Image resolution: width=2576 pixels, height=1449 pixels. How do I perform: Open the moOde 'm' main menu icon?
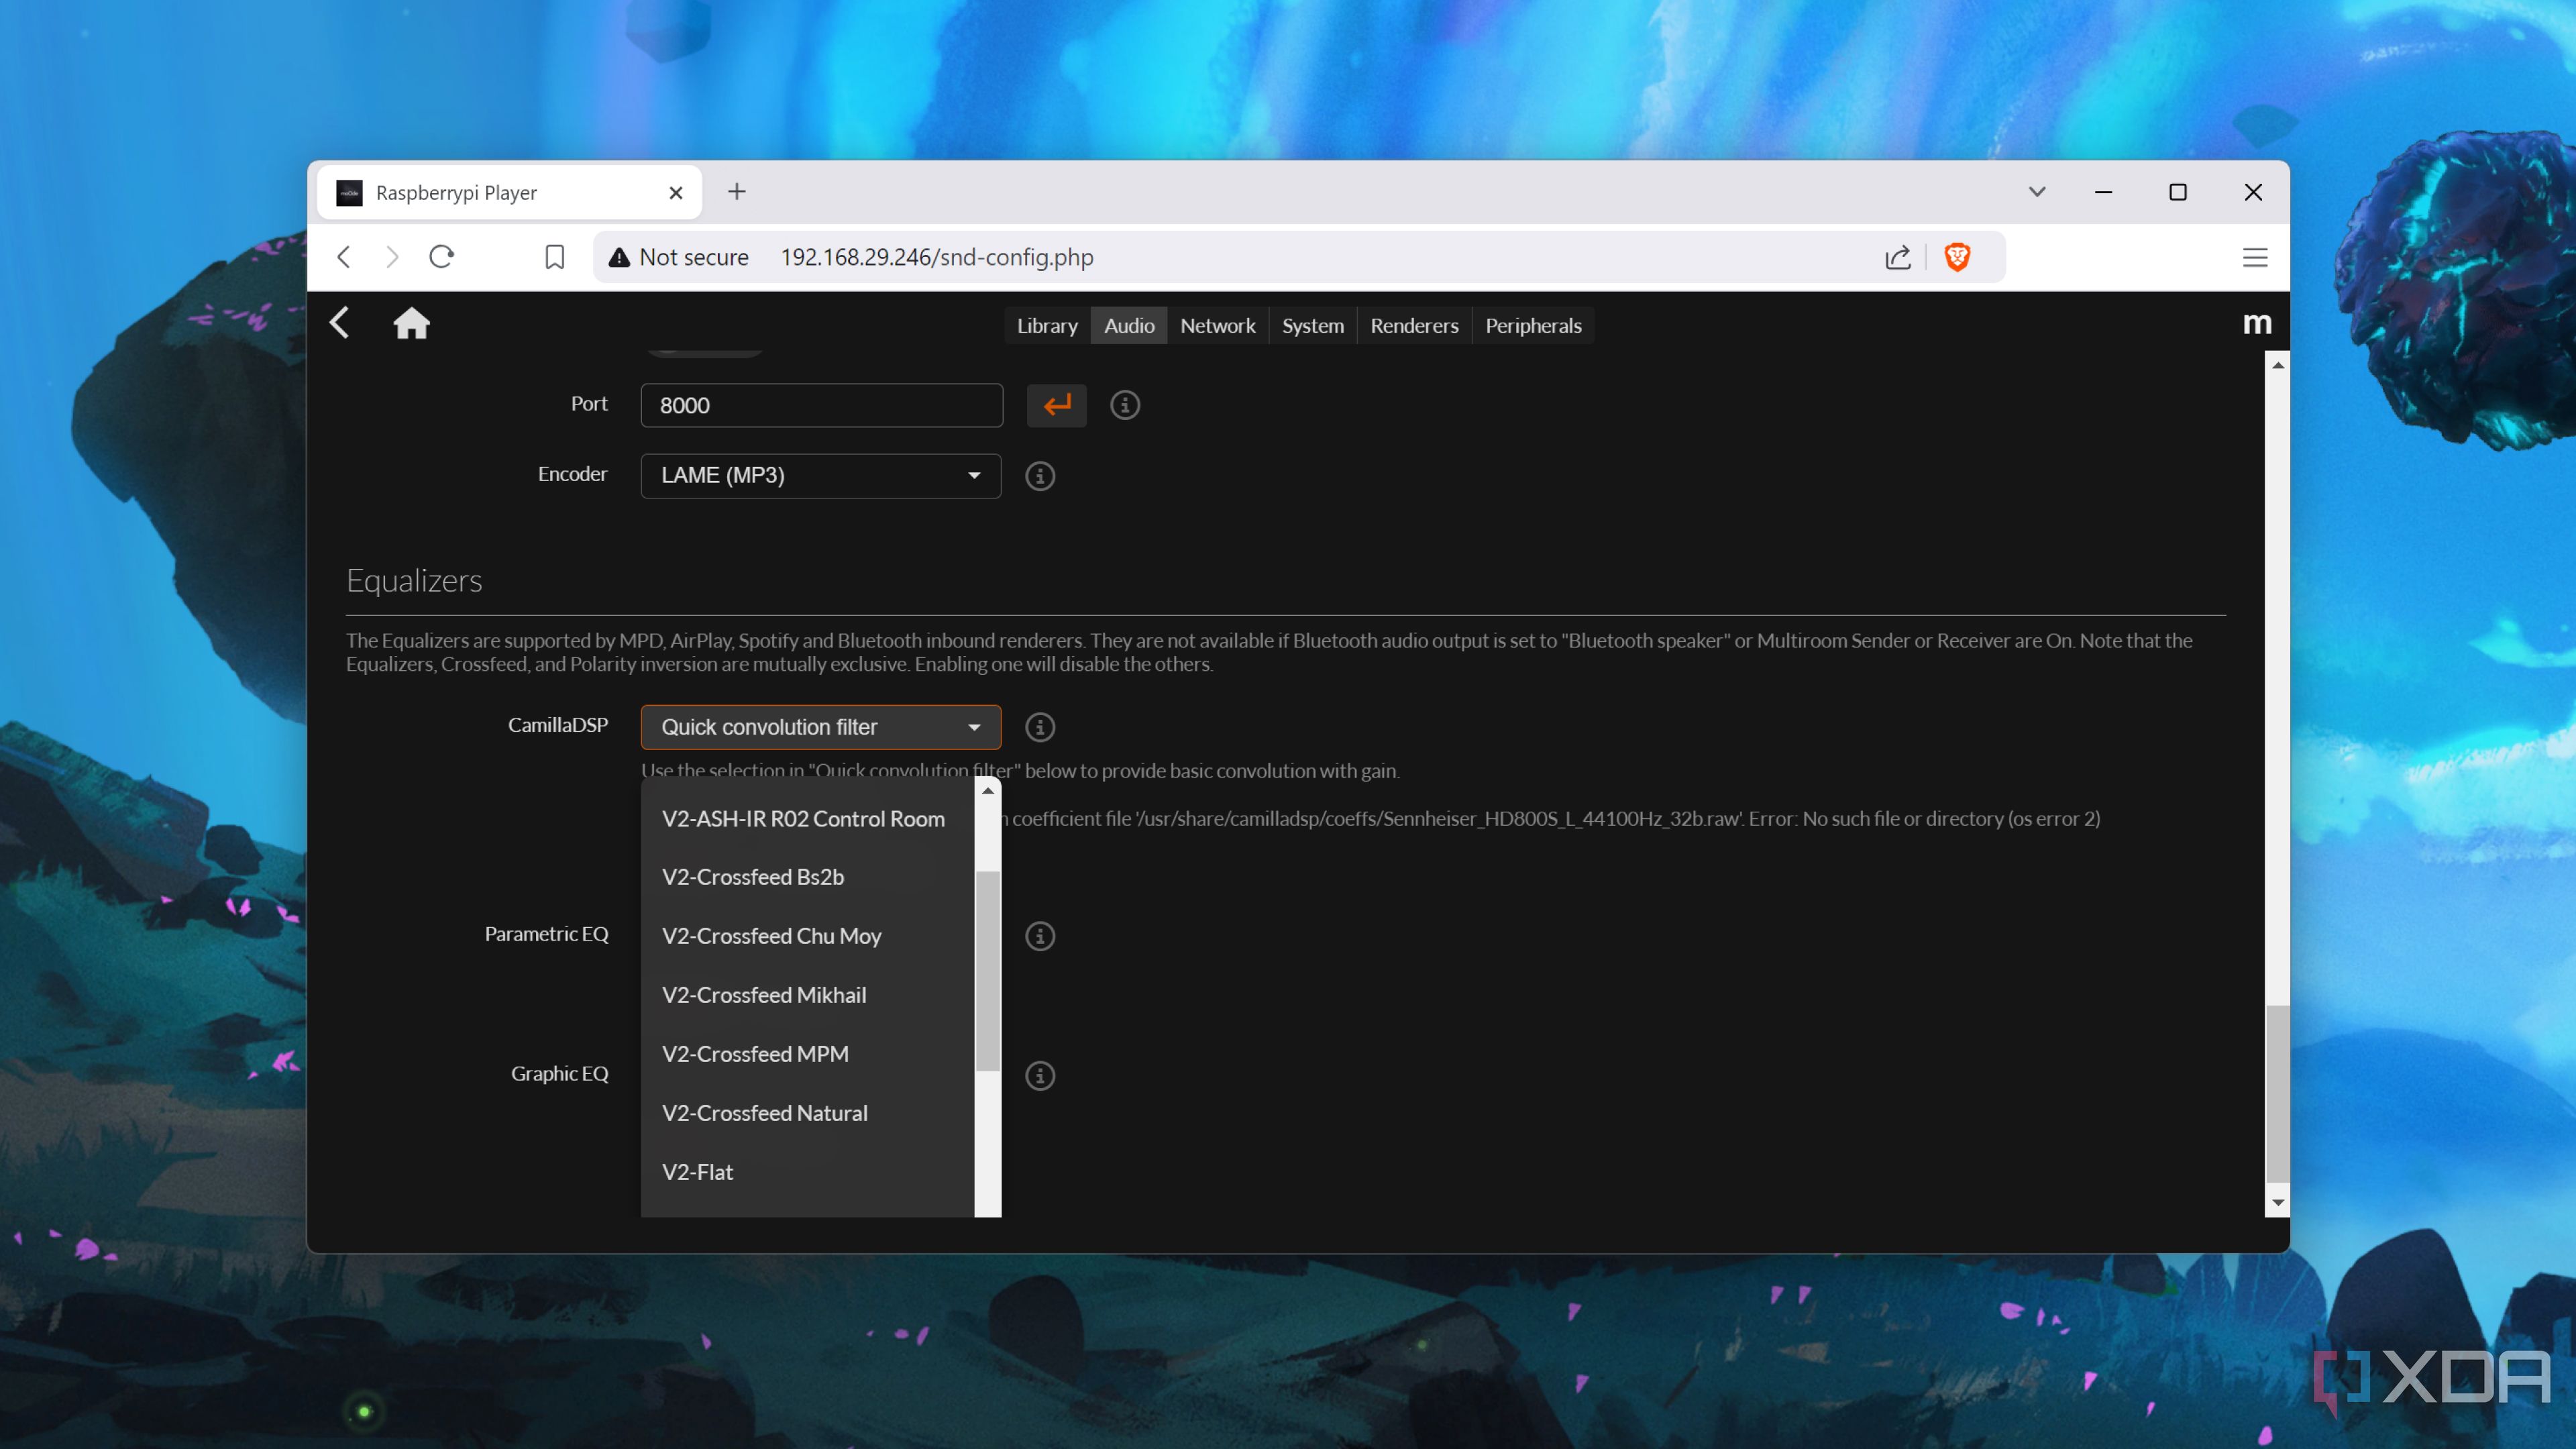[x=2257, y=323]
